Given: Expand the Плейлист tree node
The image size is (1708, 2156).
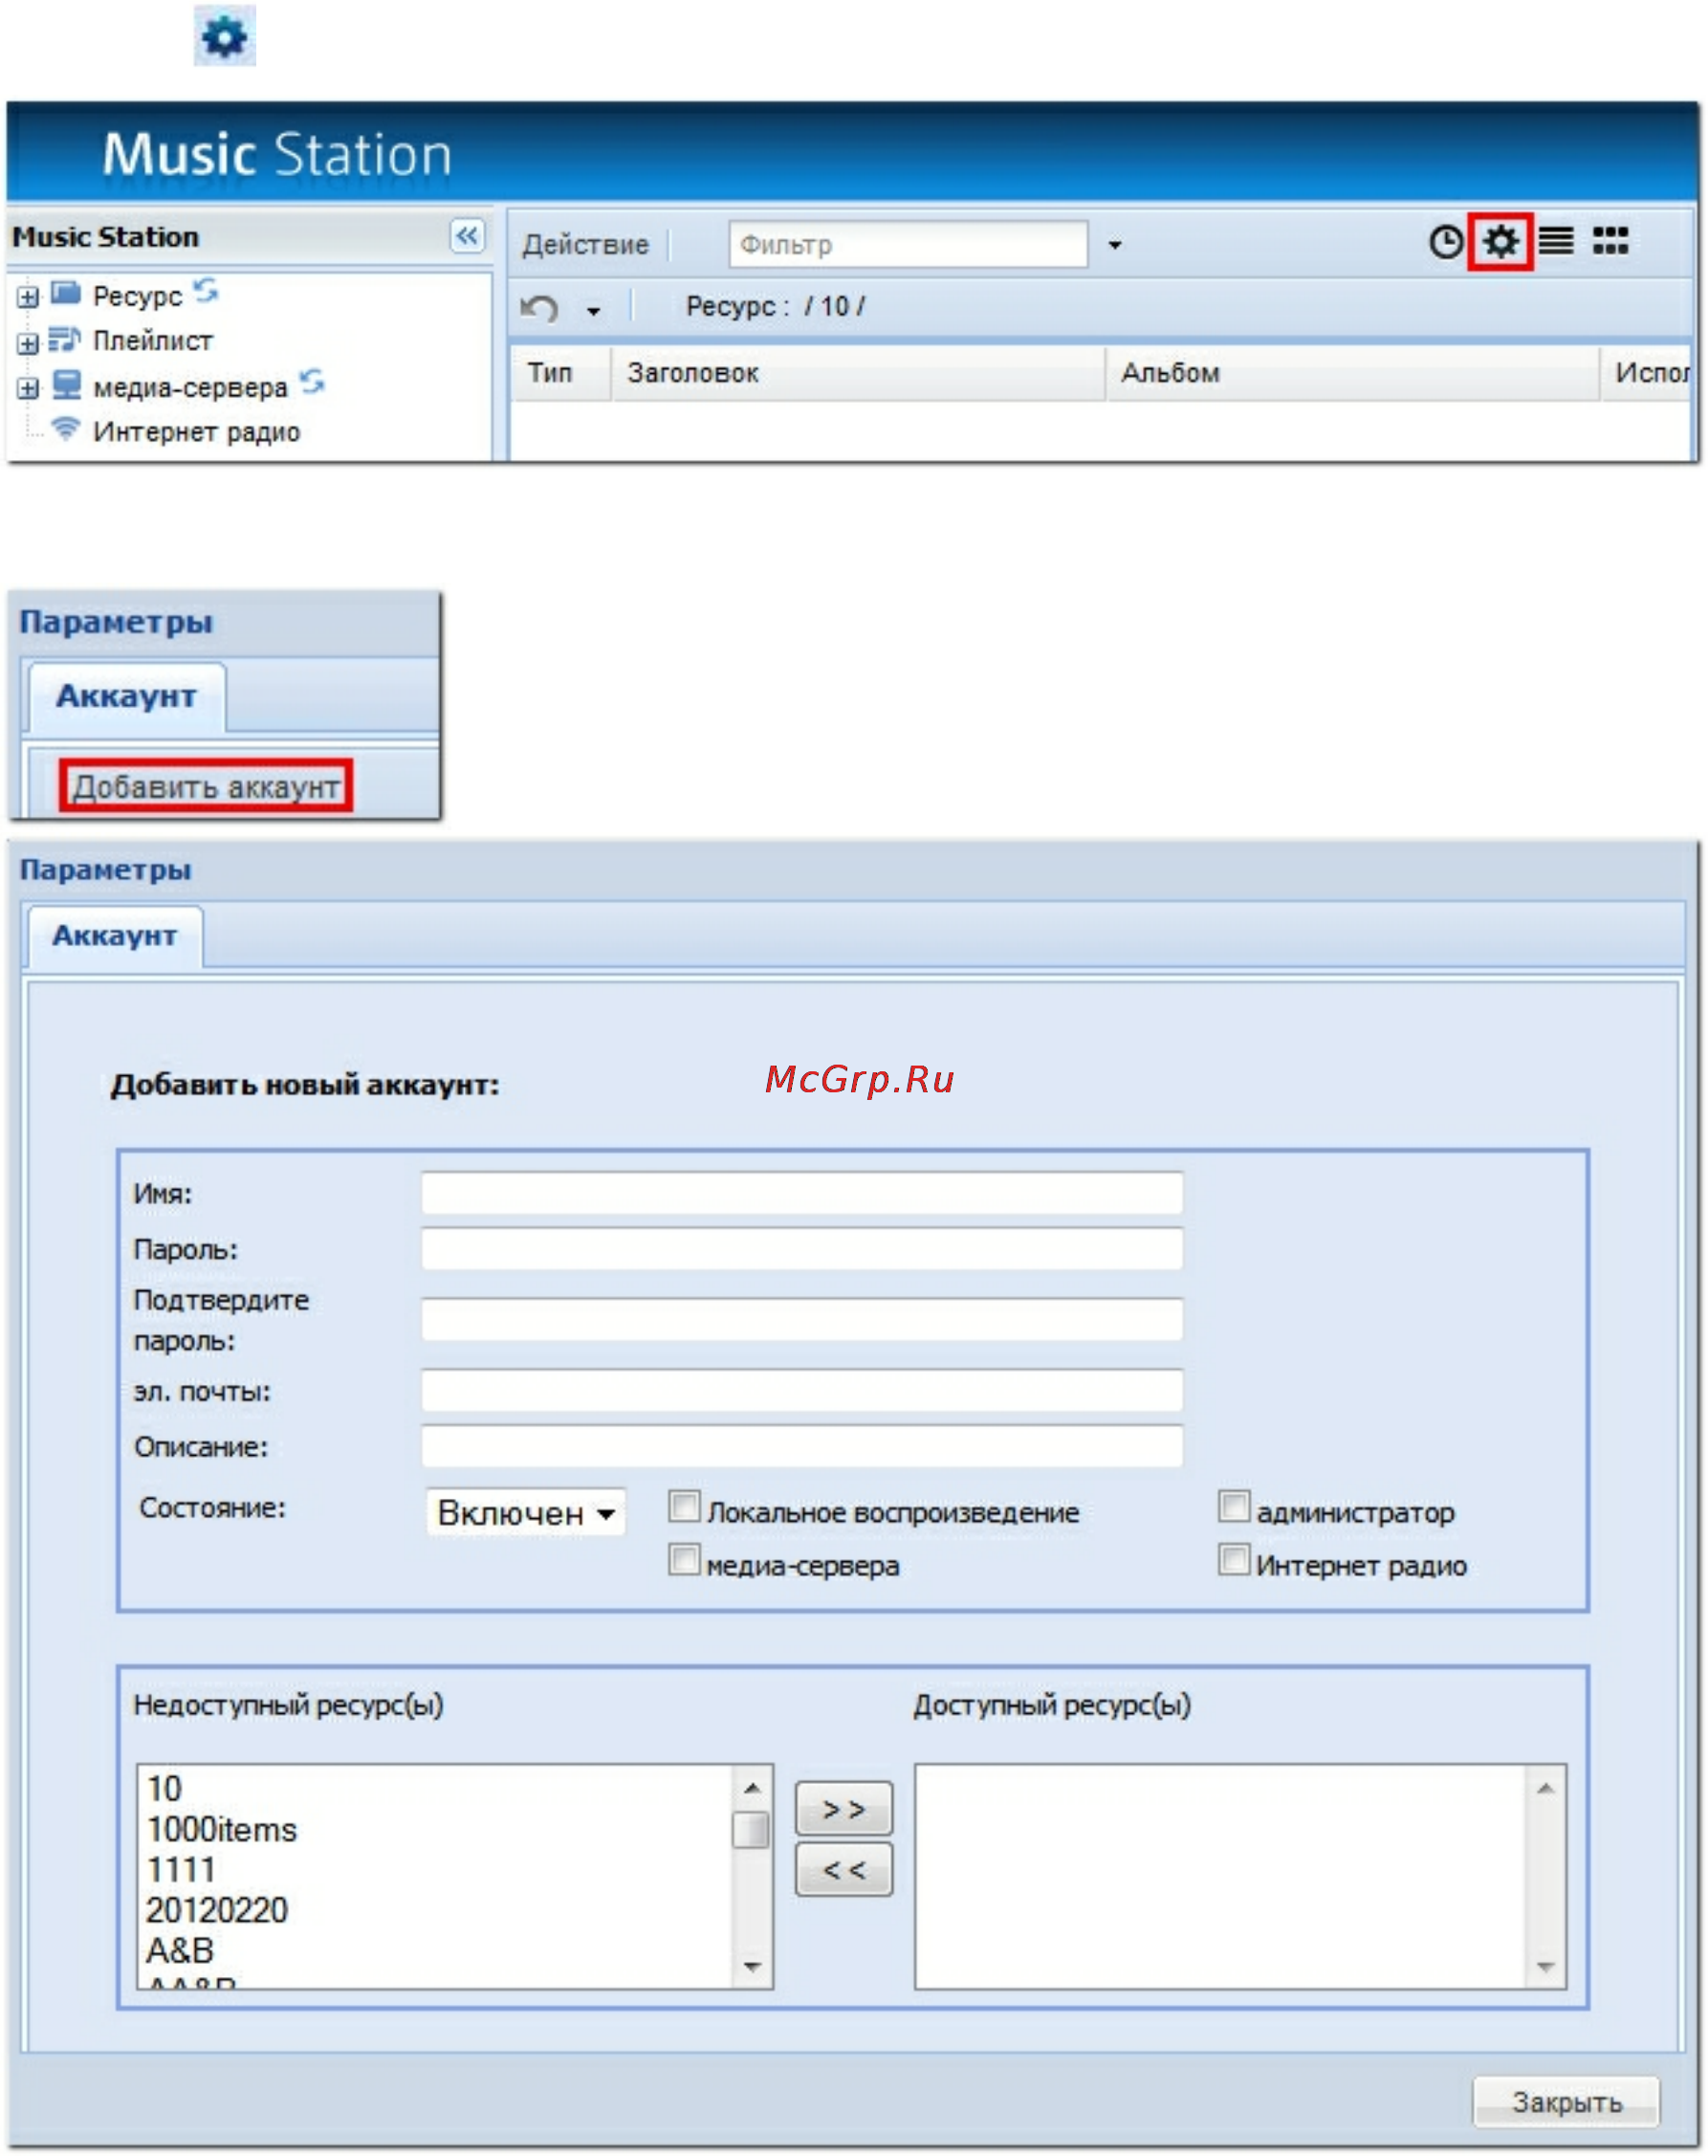Looking at the screenshot, I should (28, 343).
